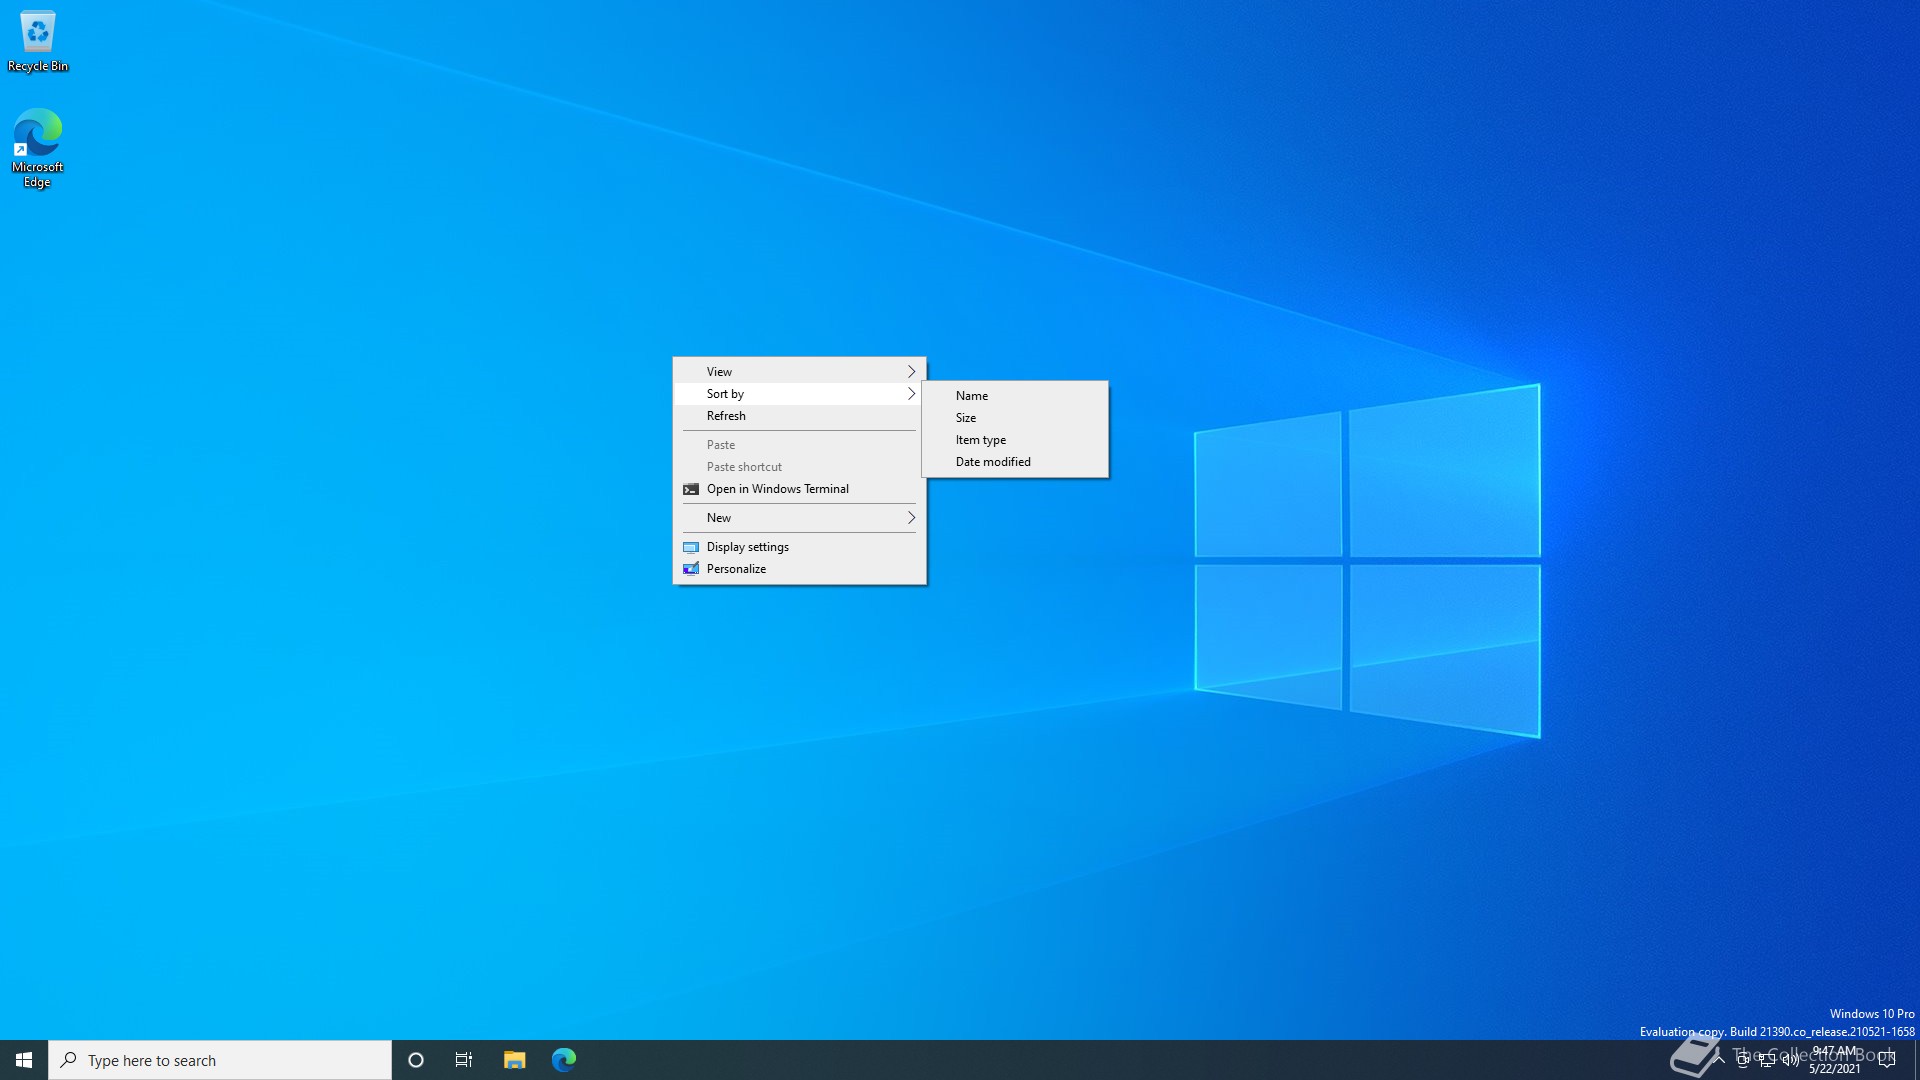Click the Windows Start button
Viewport: 1920px width, 1080px height.
click(24, 1060)
